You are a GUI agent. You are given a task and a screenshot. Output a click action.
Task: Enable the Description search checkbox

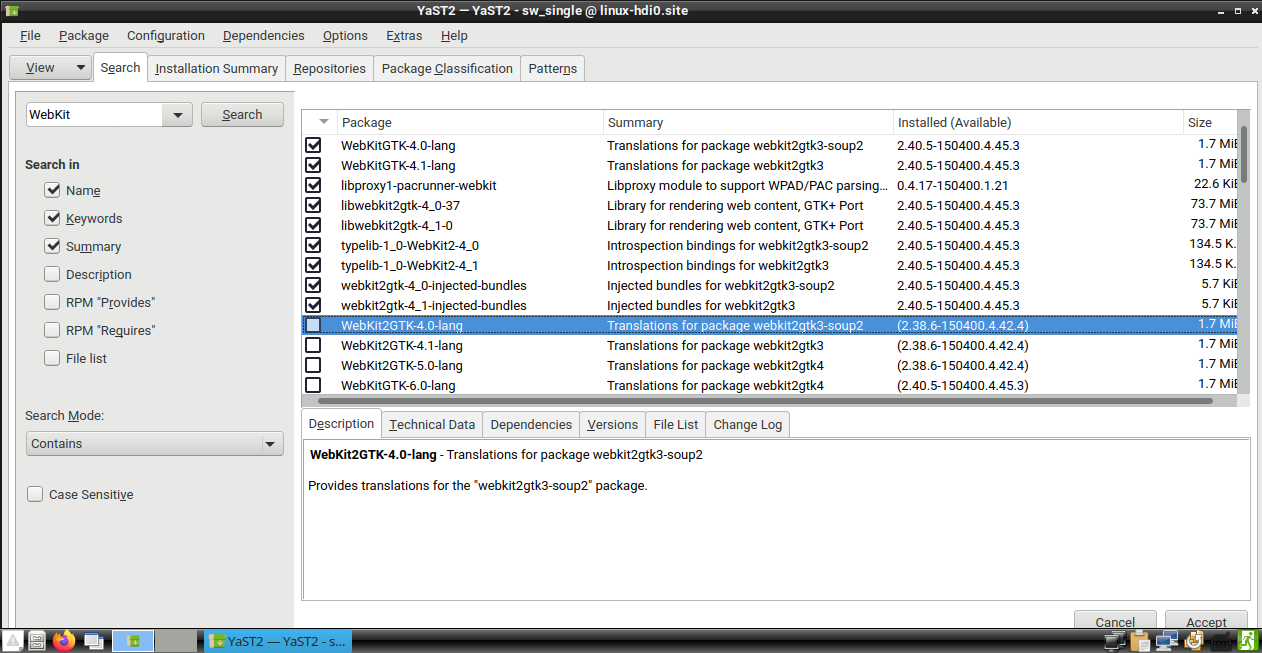tap(51, 274)
